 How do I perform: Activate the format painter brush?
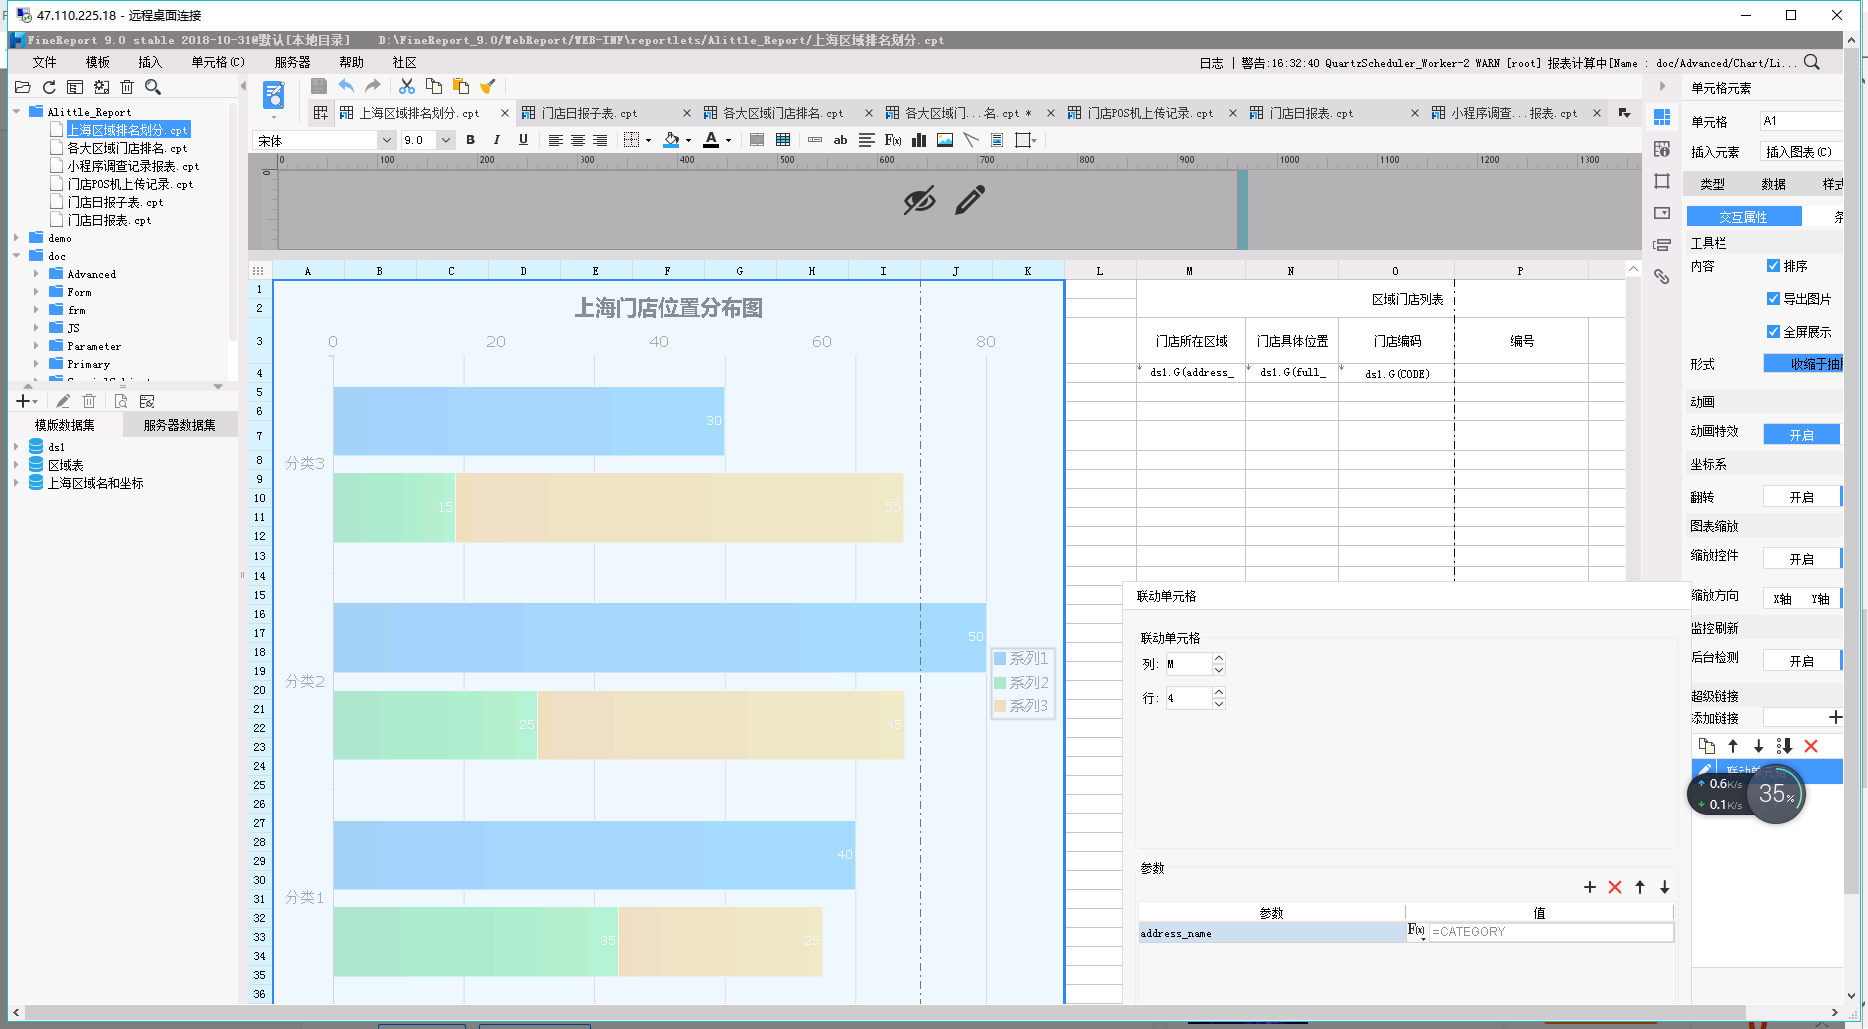point(488,86)
